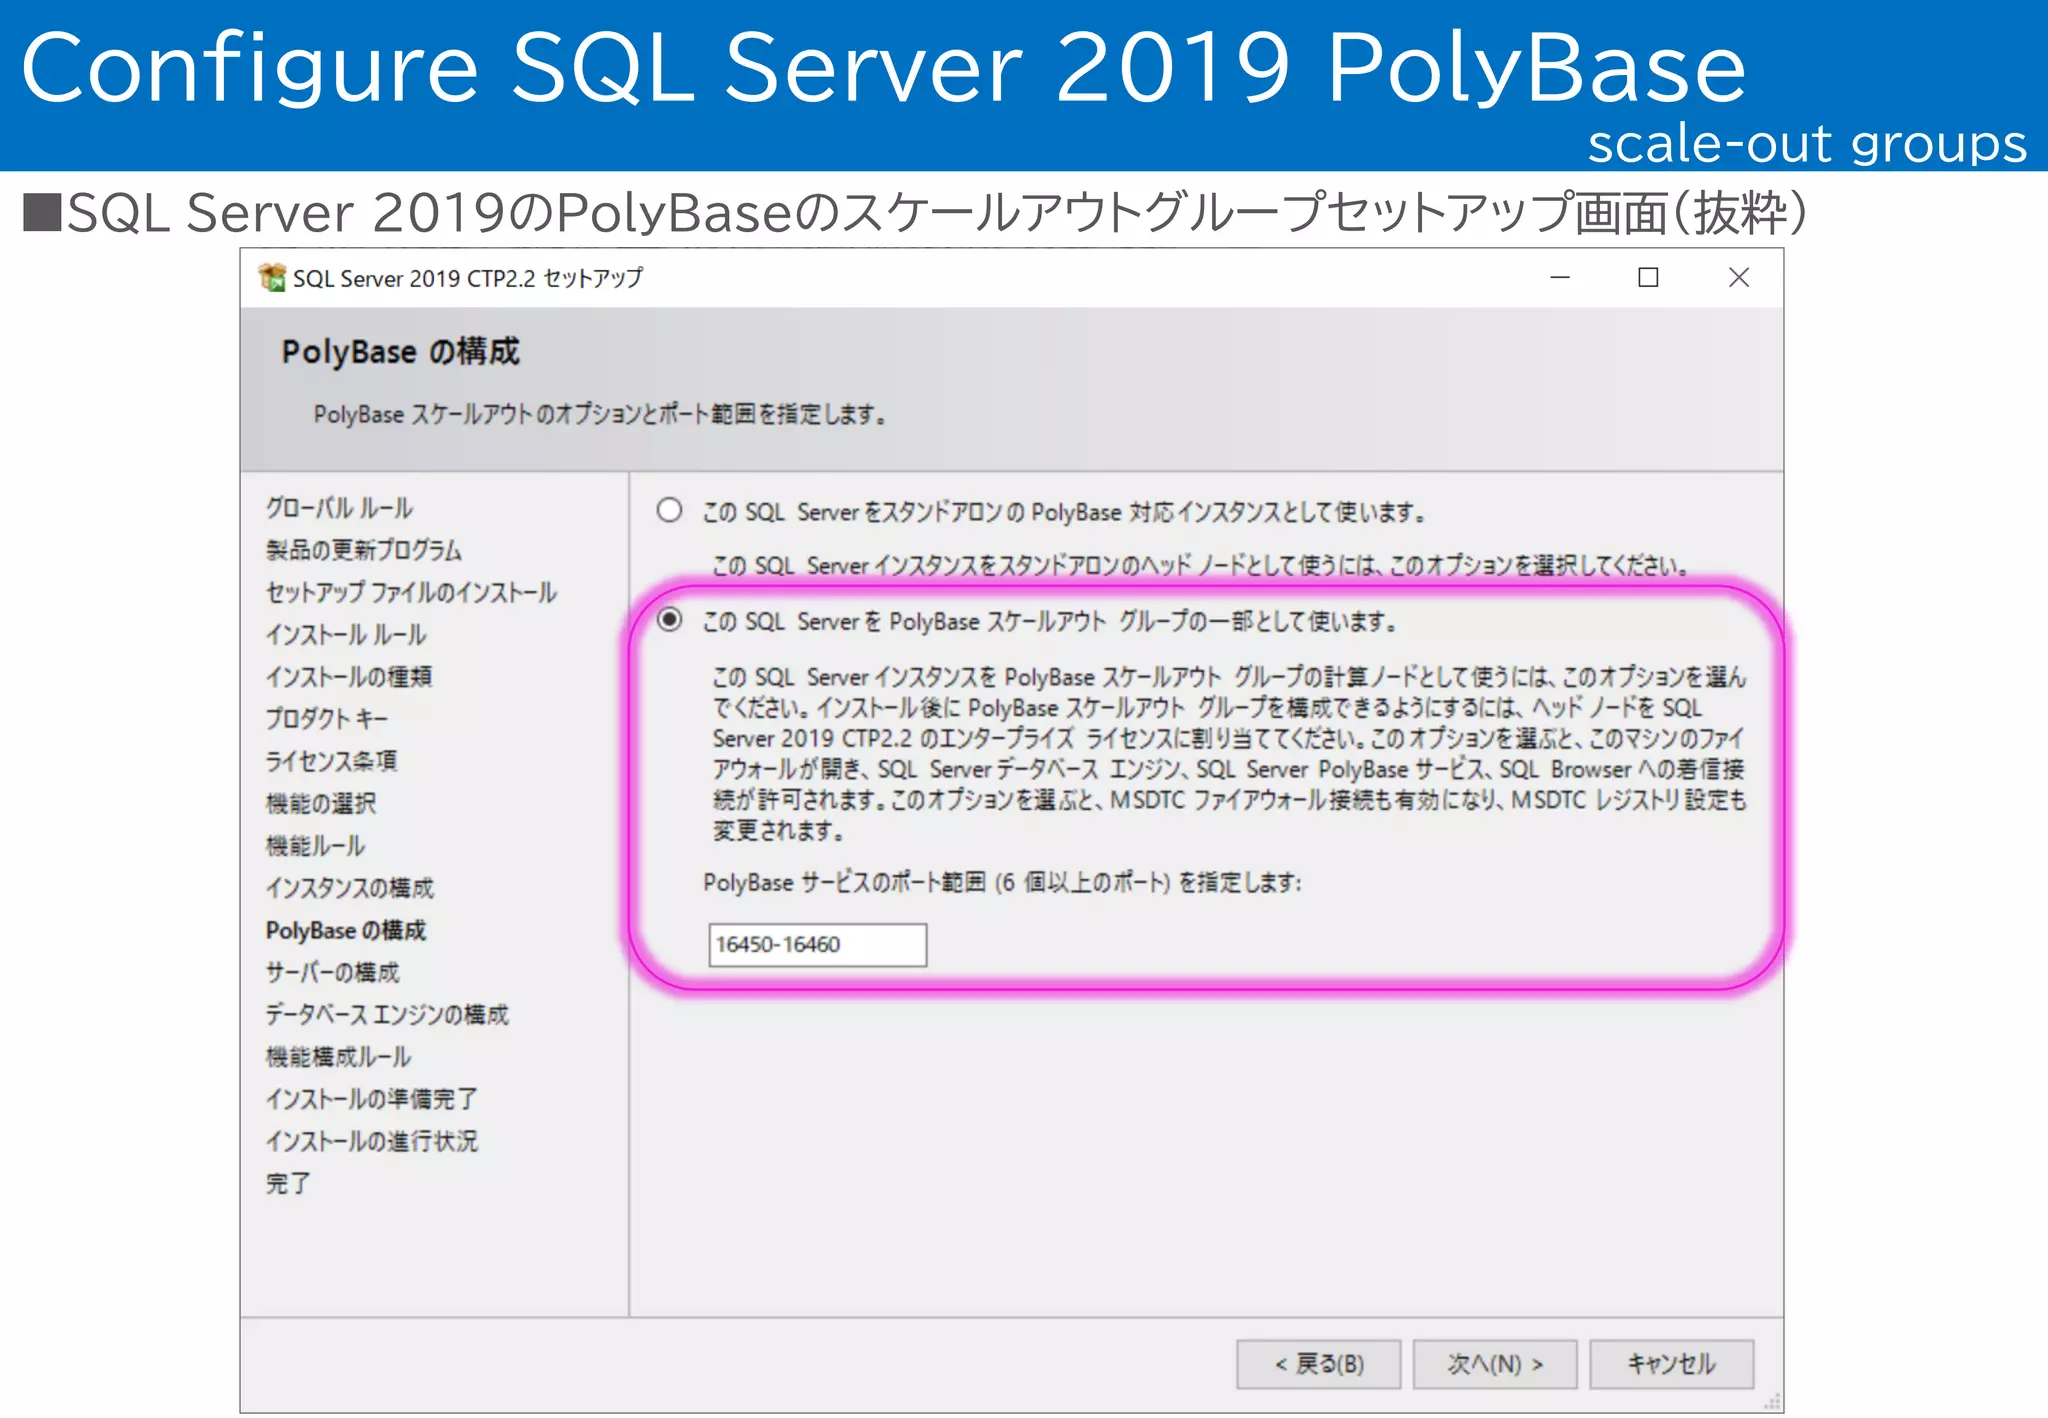The height and width of the screenshot is (1418, 2048).
Task: Click the port range field showing 16450-16460
Action: [x=817, y=944]
